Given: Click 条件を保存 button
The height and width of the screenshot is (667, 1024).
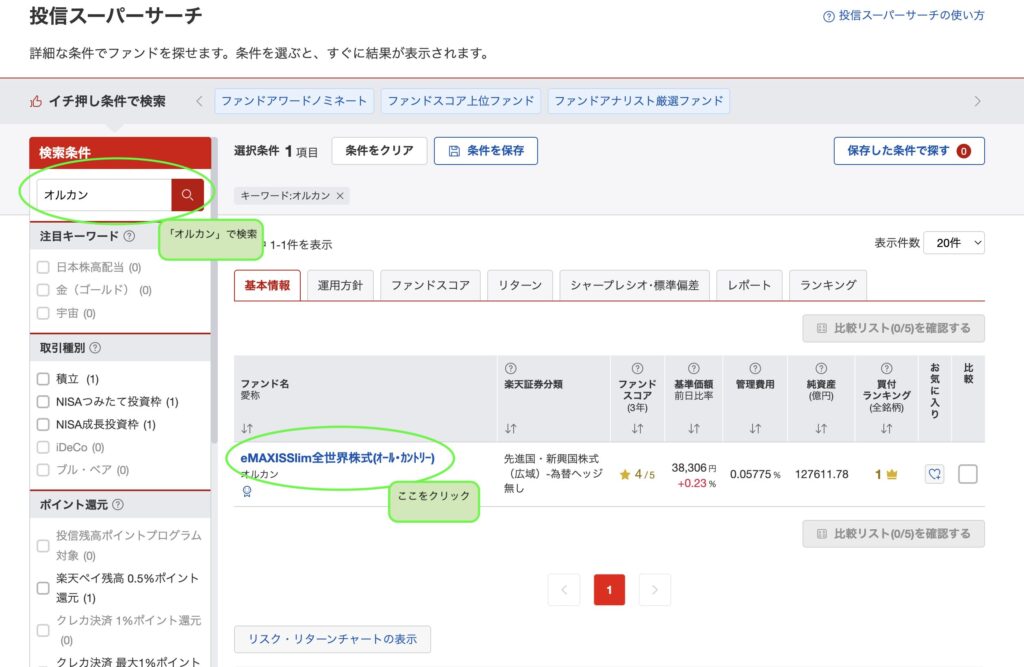Looking at the screenshot, I should pos(486,151).
